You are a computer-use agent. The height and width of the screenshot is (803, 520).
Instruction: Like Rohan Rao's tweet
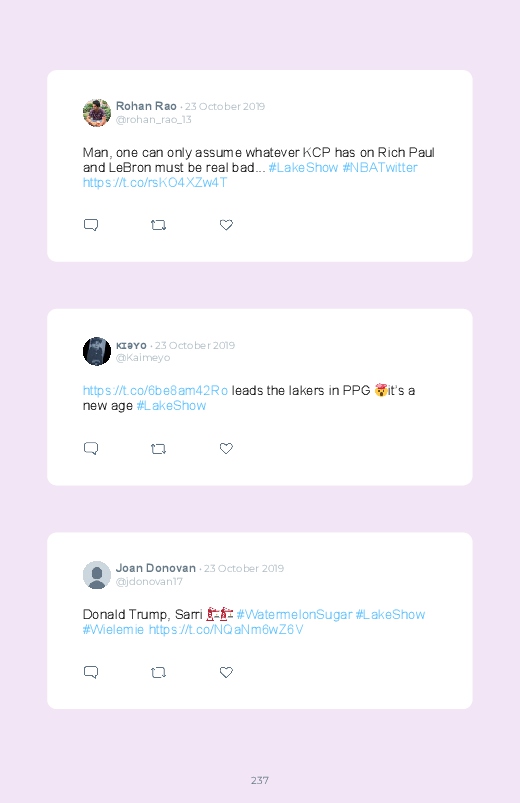226,225
